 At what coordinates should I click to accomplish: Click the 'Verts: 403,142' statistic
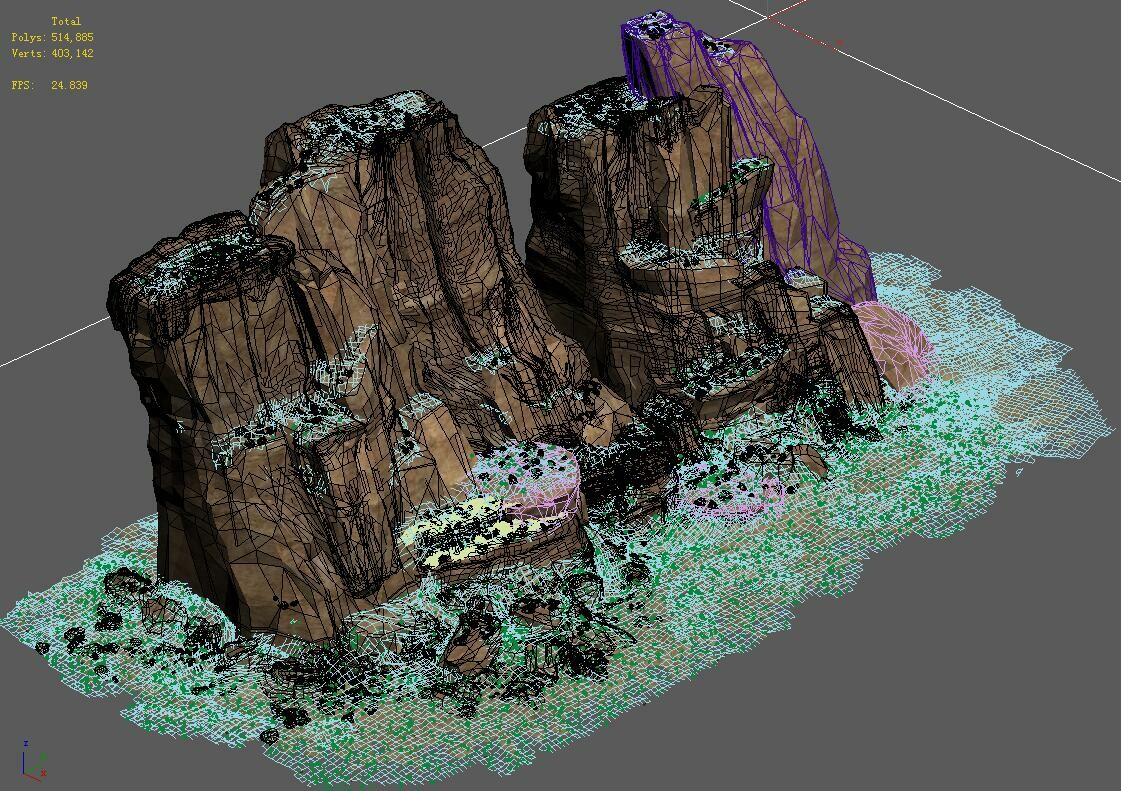(52, 54)
